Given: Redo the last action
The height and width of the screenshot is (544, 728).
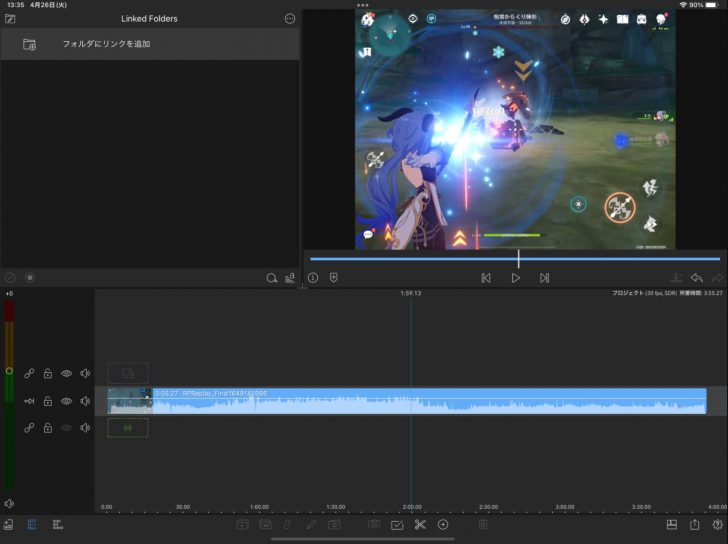Looking at the screenshot, I should [718, 278].
